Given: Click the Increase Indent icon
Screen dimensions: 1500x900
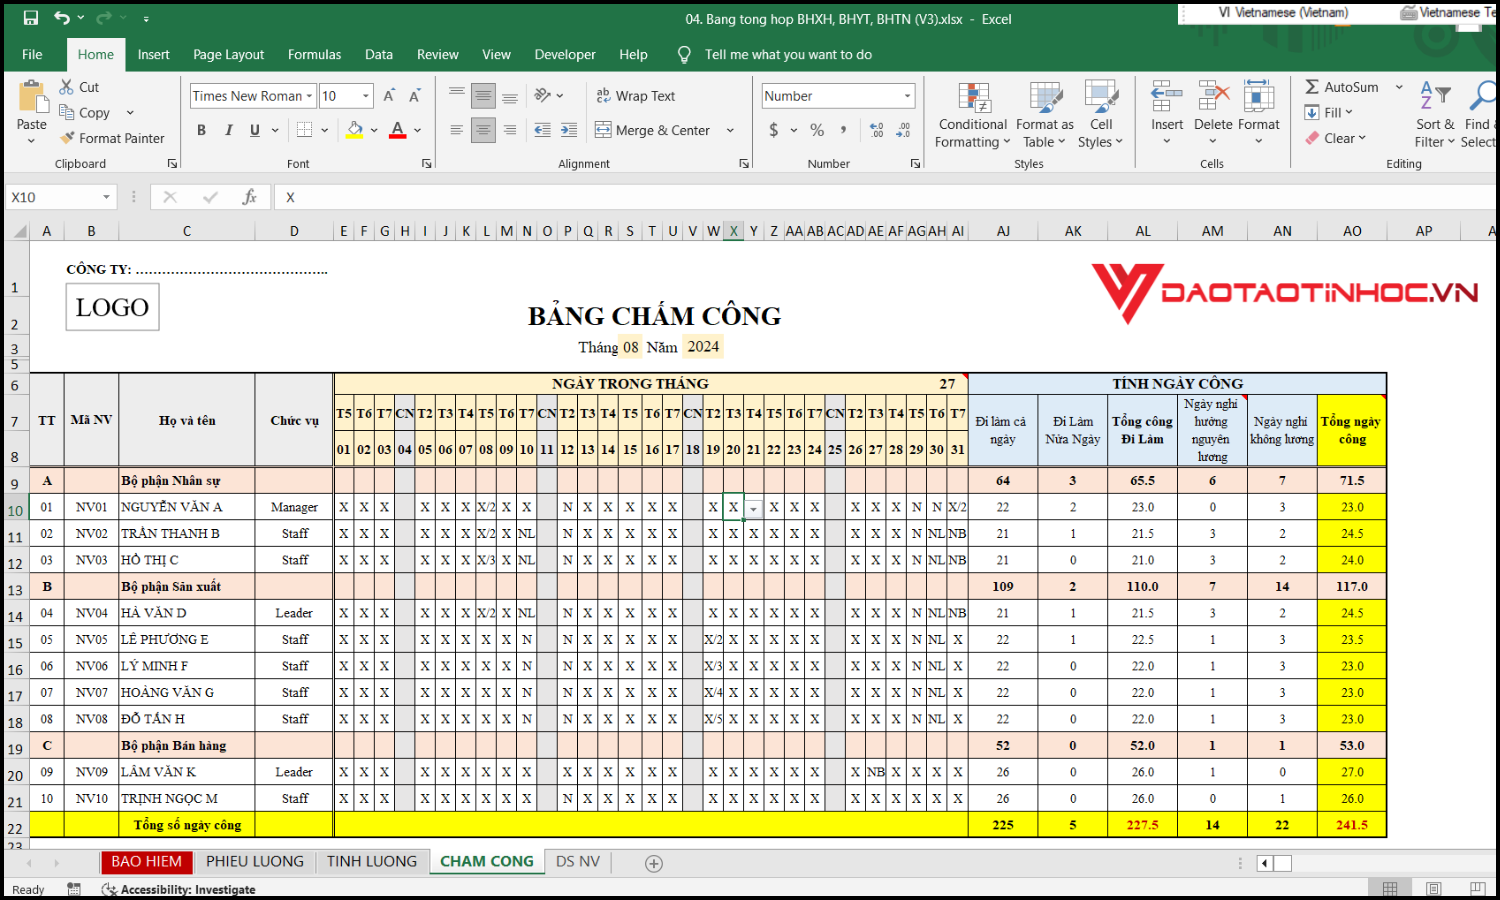Looking at the screenshot, I should pyautogui.click(x=568, y=130).
